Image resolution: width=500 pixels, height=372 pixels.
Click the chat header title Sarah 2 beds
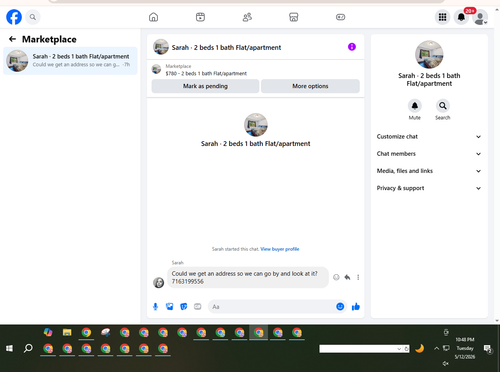[226, 47]
